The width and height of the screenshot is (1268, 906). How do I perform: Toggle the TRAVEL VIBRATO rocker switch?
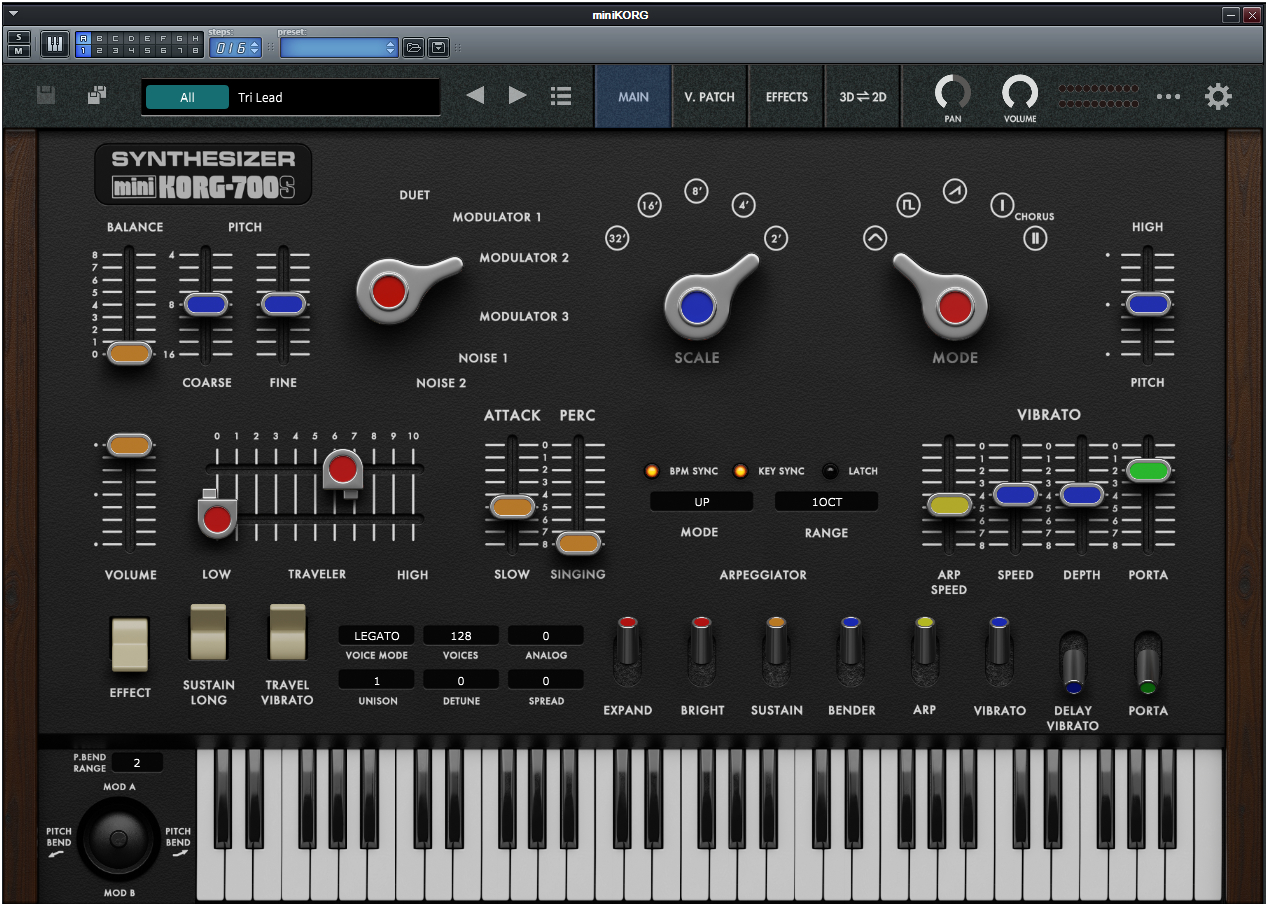click(287, 631)
